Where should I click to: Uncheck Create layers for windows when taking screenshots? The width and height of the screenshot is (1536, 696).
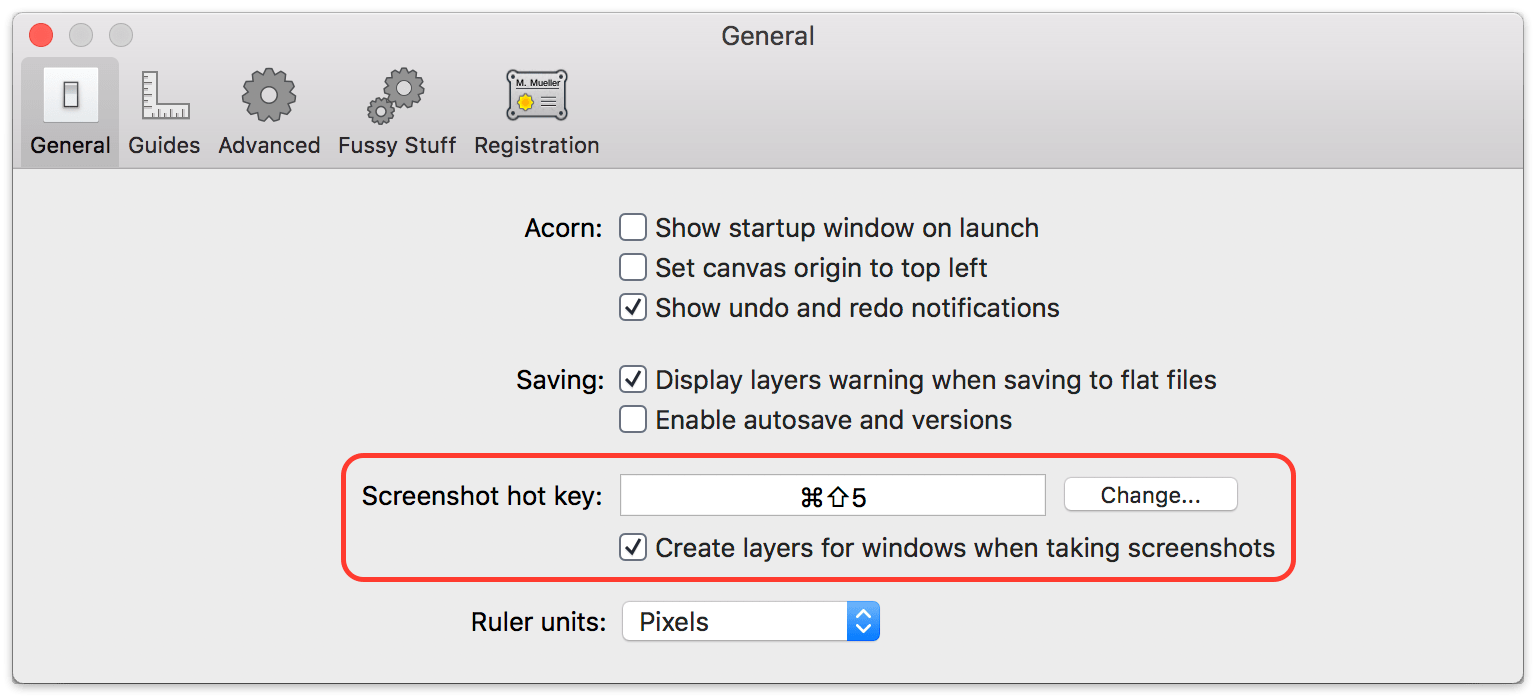(x=633, y=548)
